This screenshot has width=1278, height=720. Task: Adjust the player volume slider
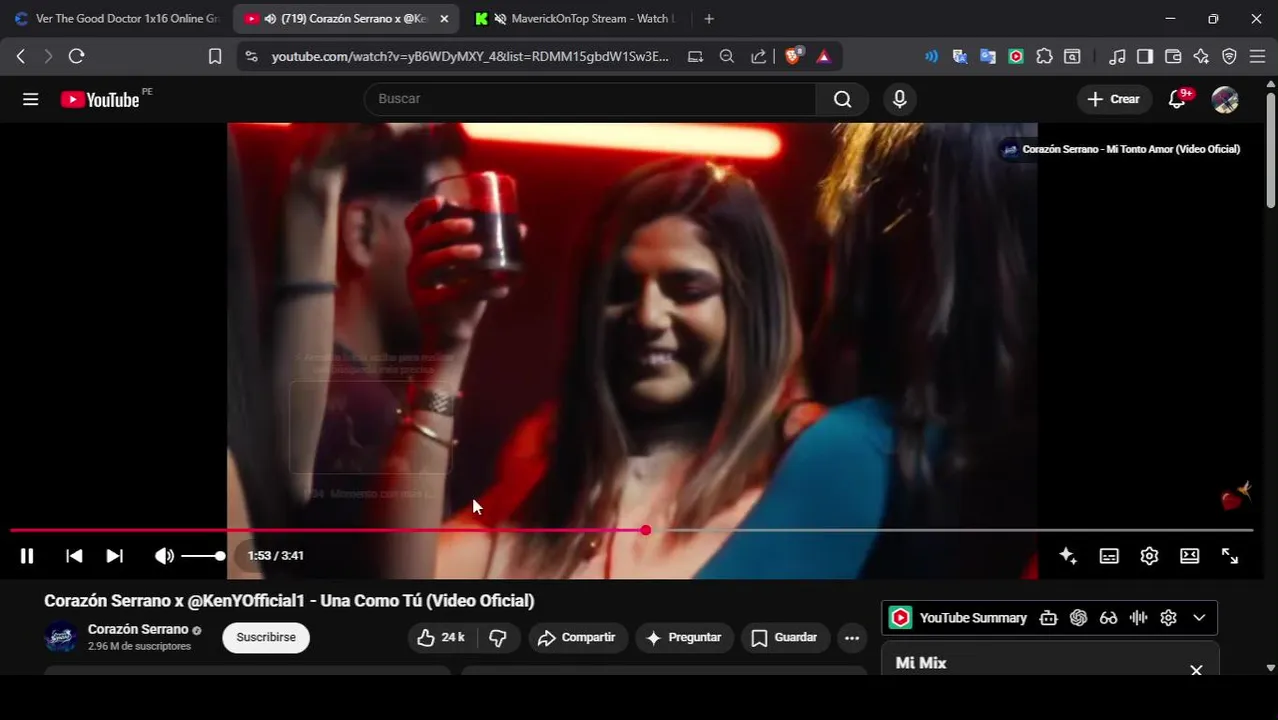pos(203,556)
